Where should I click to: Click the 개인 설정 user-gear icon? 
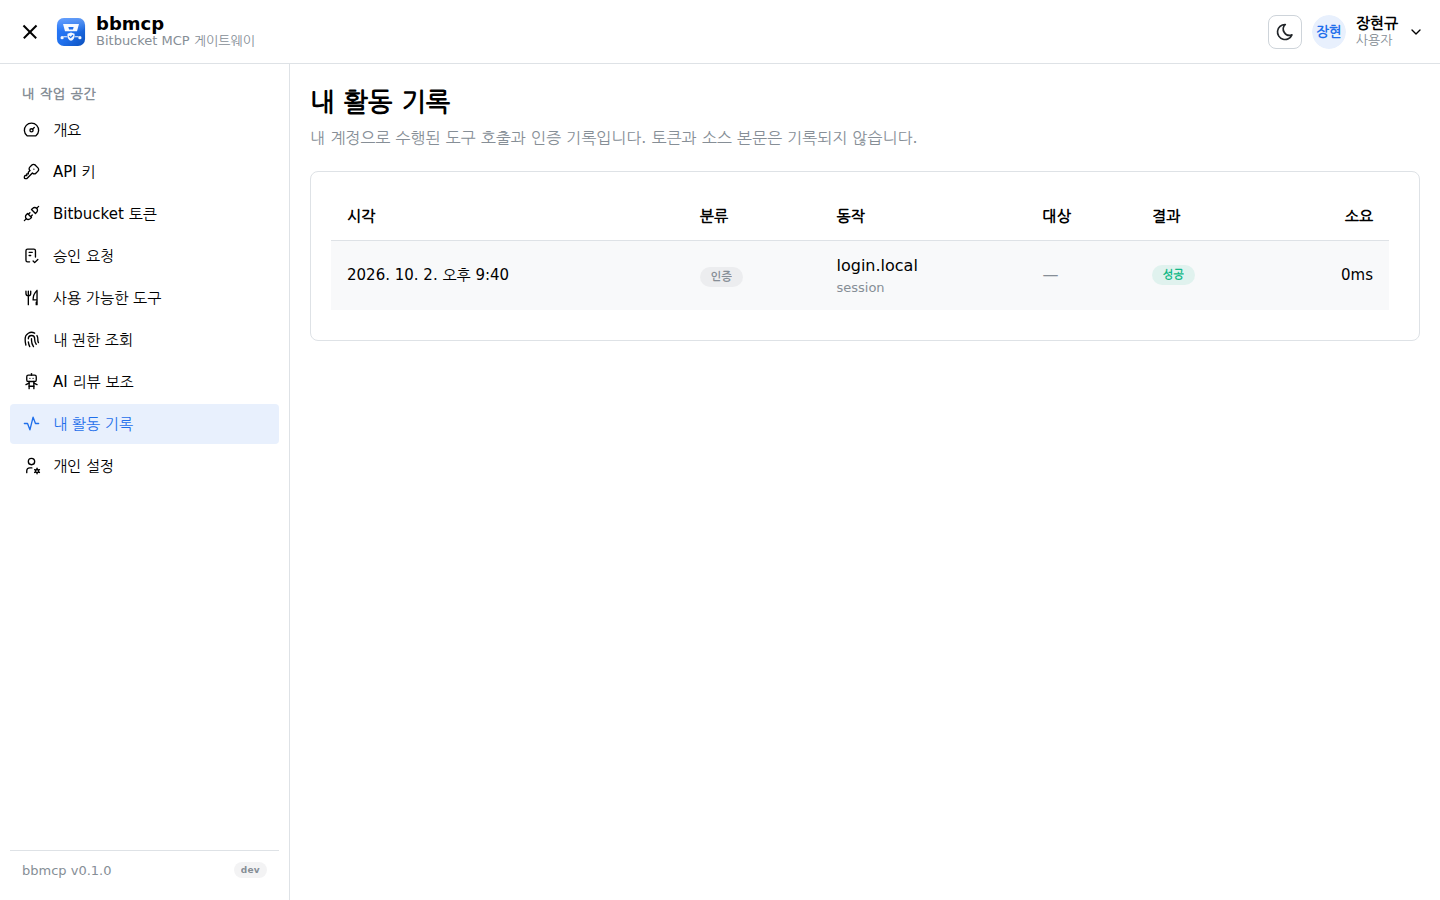(32, 466)
